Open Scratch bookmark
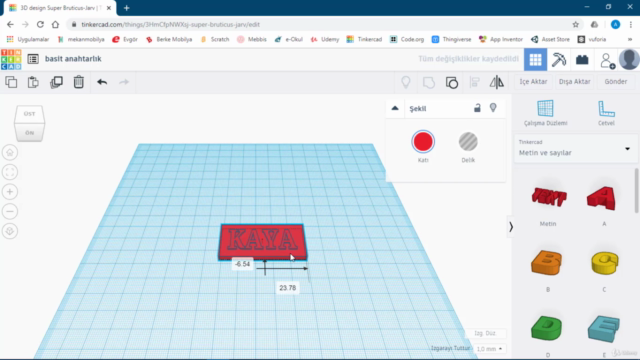Screen dimensions: 640x360 215,39
